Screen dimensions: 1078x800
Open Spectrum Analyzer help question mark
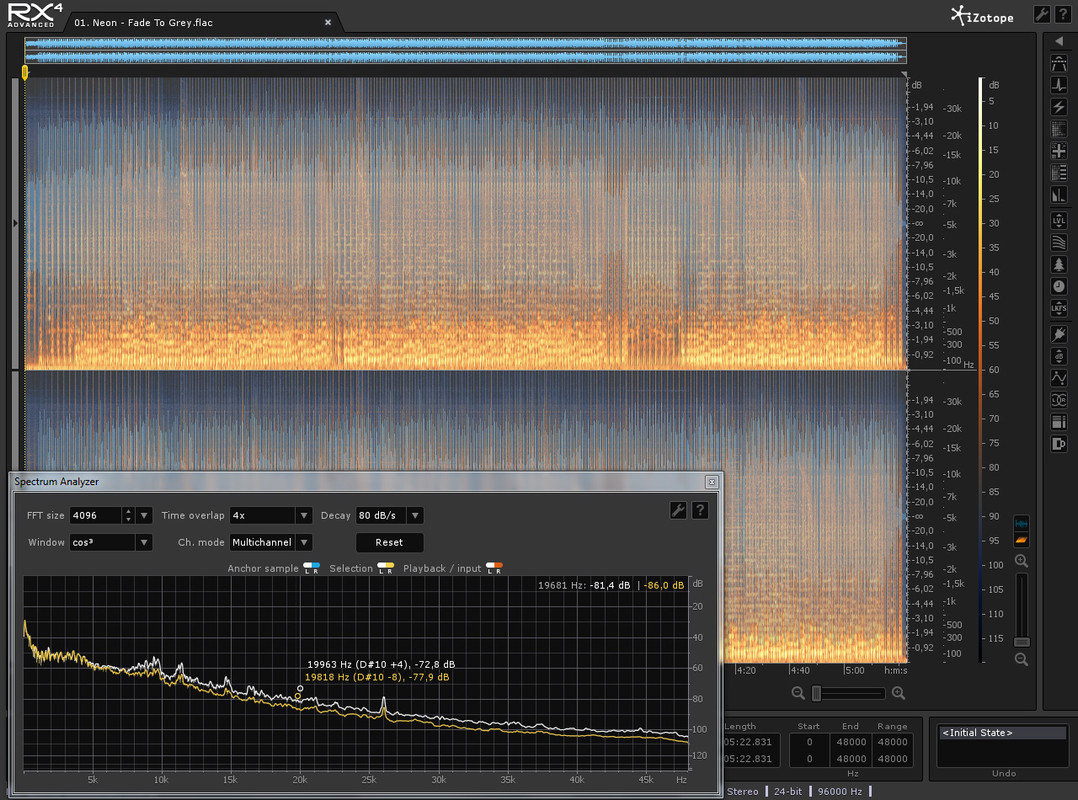tap(700, 510)
